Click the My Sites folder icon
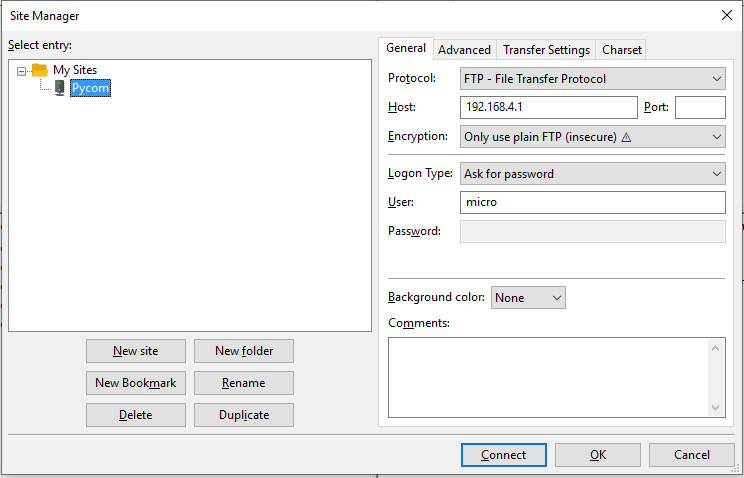This screenshot has height=478, width=744. [39, 70]
